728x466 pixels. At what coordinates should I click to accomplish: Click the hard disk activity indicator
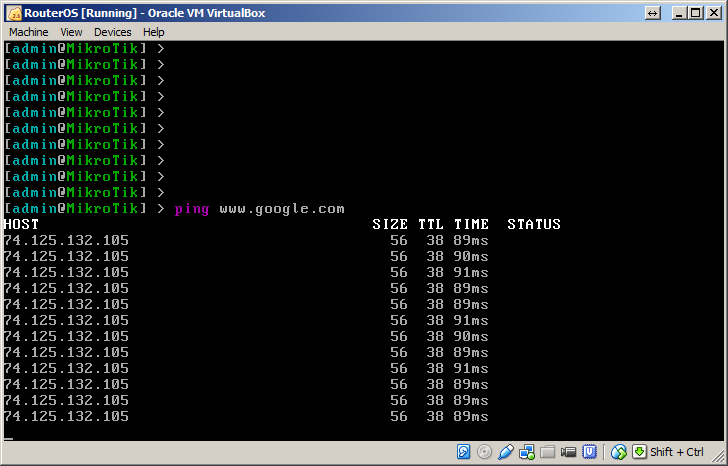(463, 452)
